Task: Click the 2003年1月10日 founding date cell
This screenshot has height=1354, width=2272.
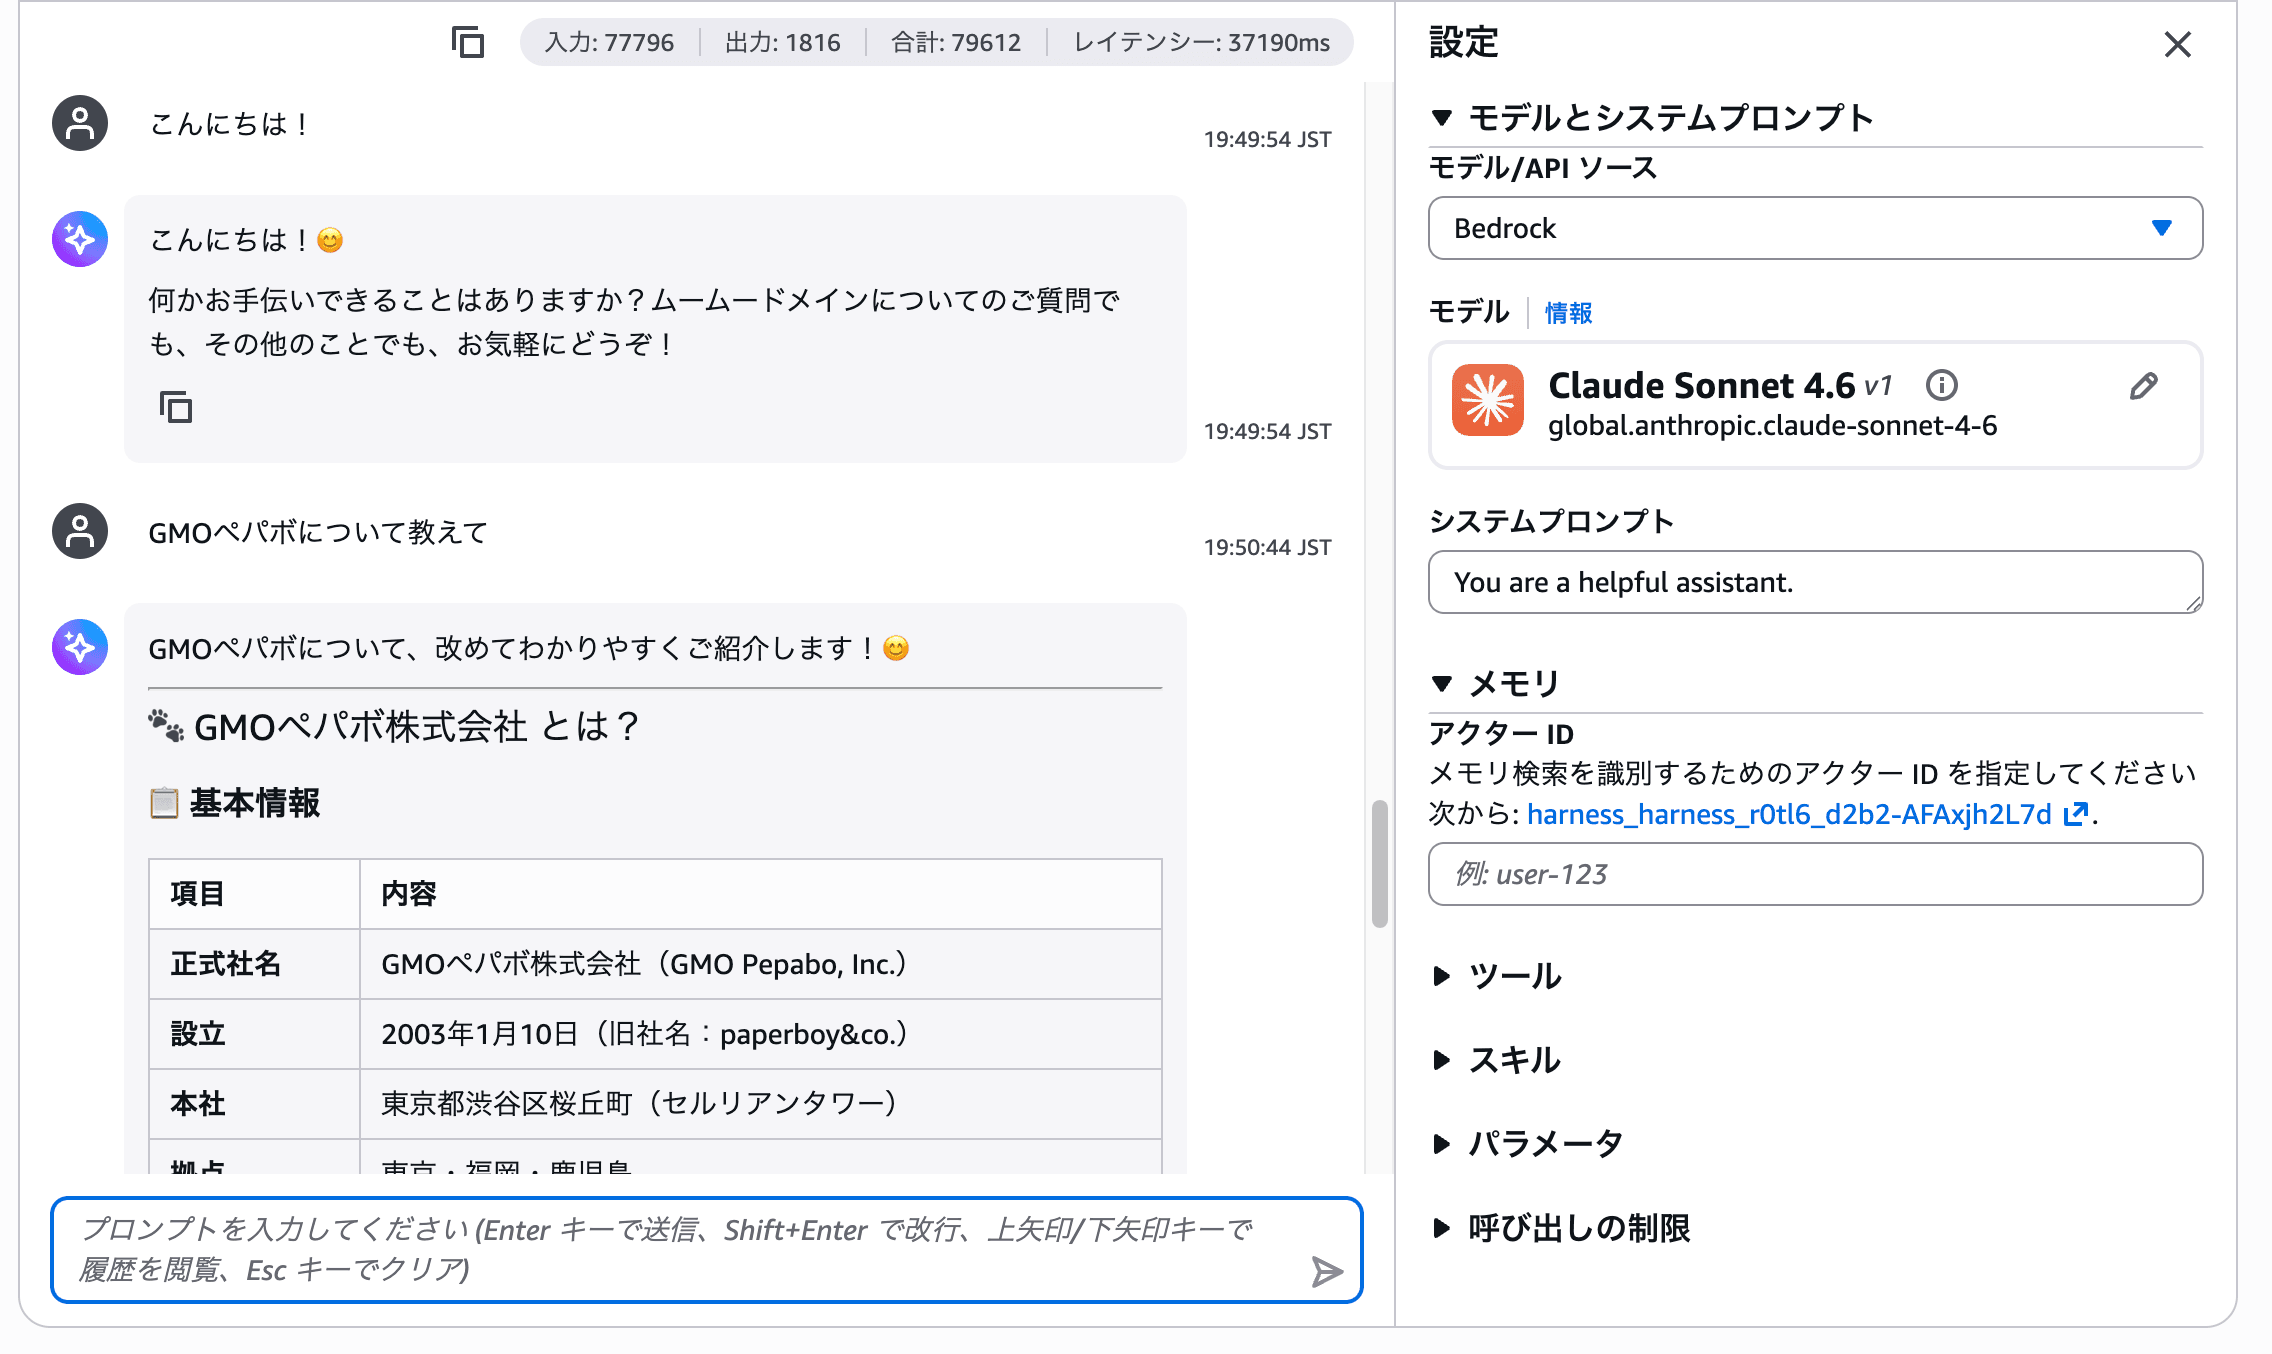Action: click(761, 1034)
